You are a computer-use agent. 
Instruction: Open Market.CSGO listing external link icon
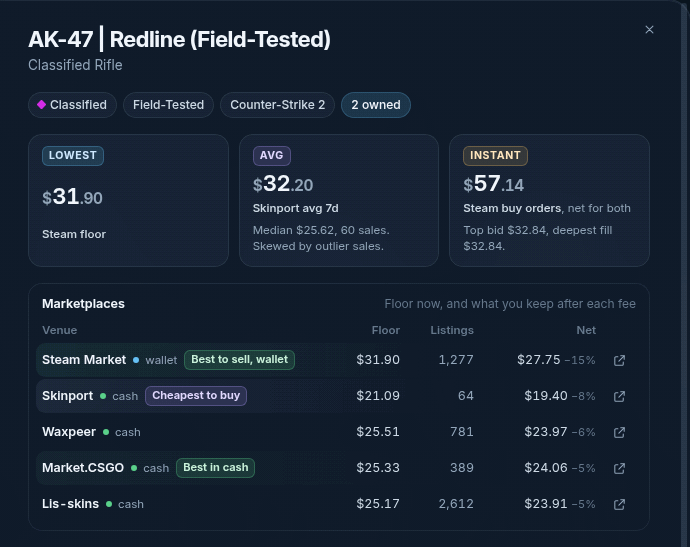619,468
